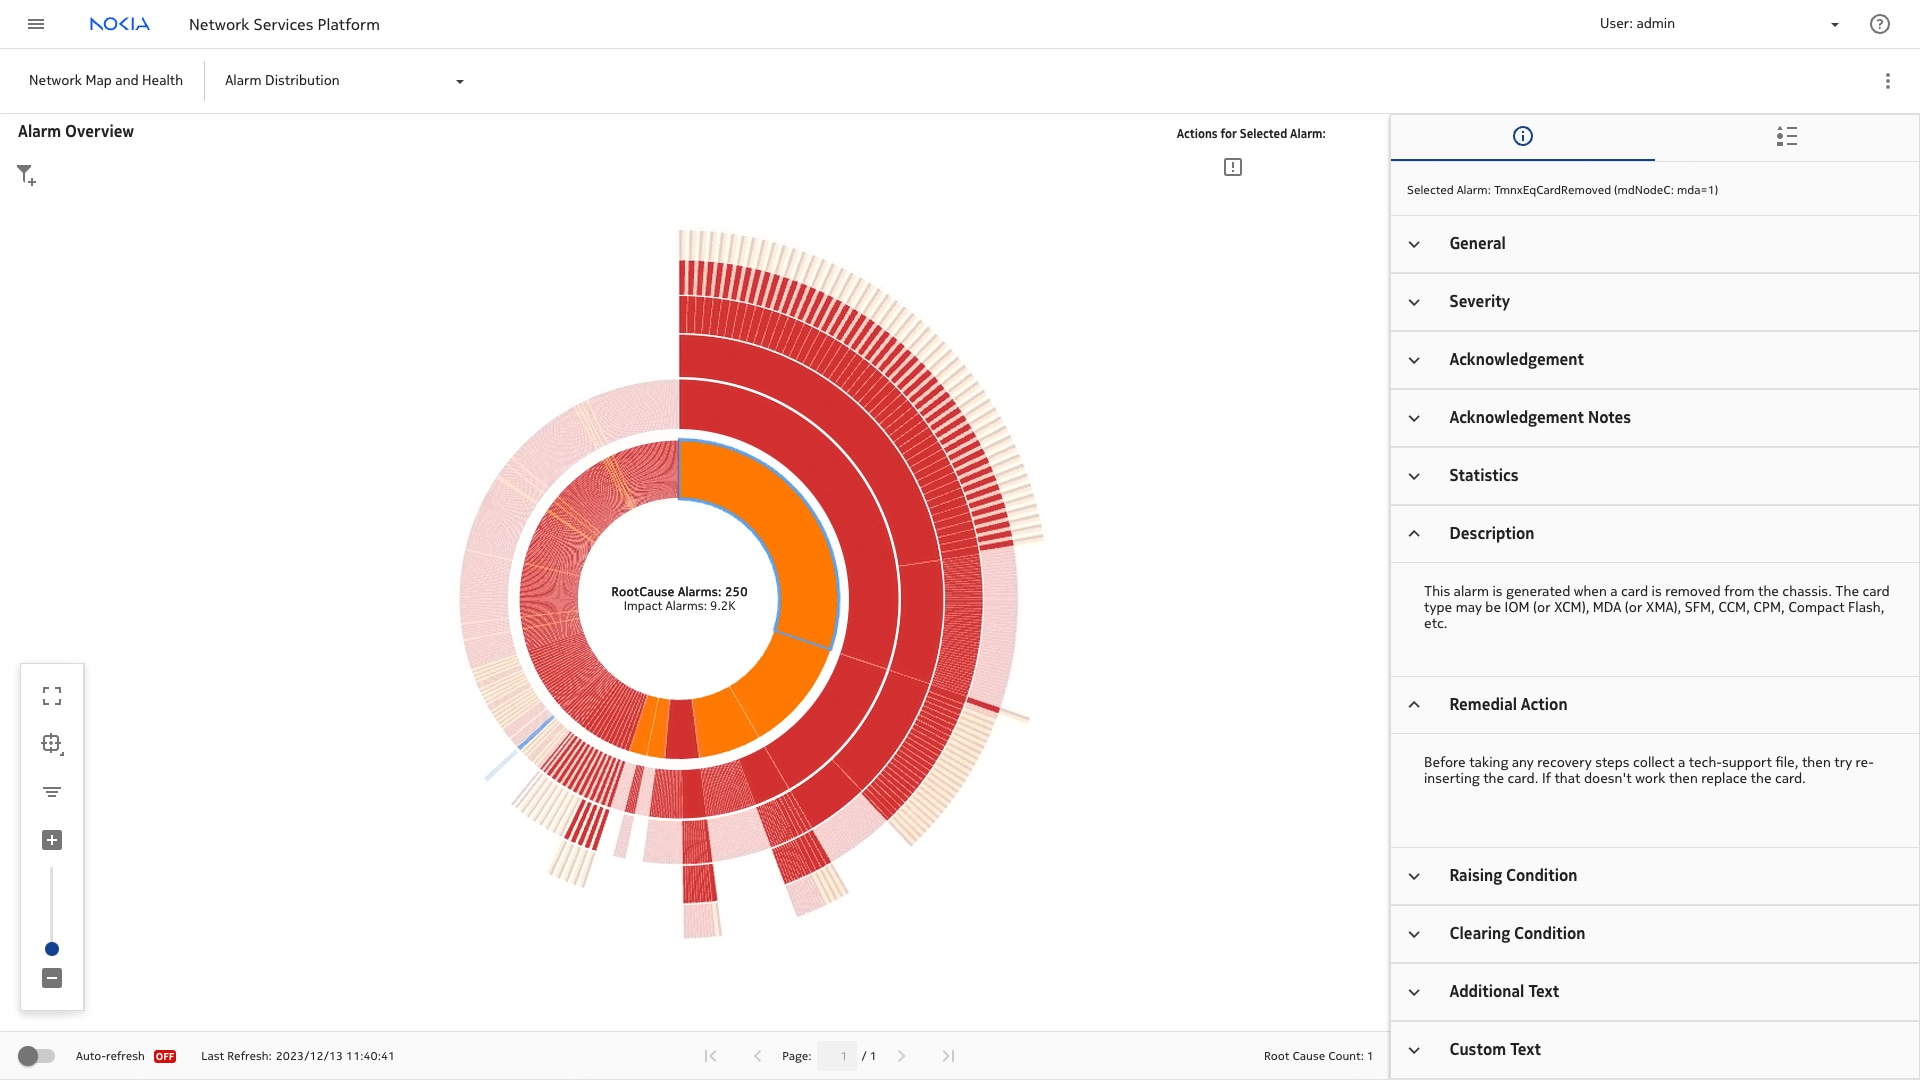
Task: Click the selected alarm action icon
Action: pyautogui.click(x=1232, y=167)
